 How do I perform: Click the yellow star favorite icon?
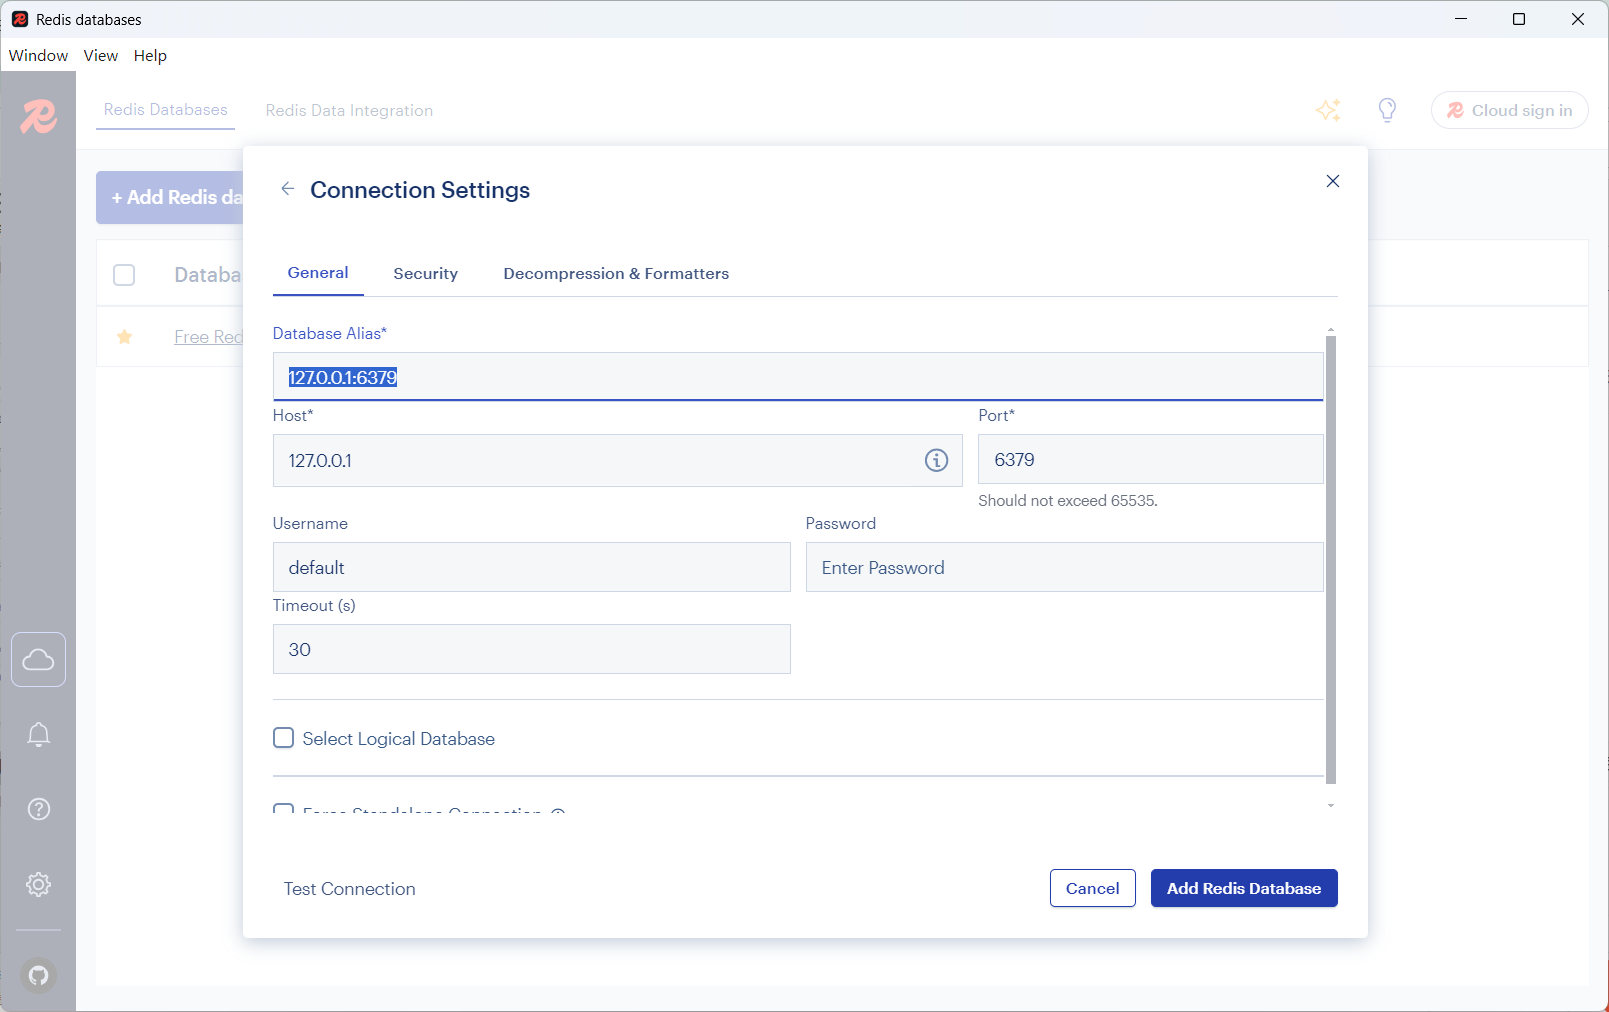pyautogui.click(x=125, y=337)
